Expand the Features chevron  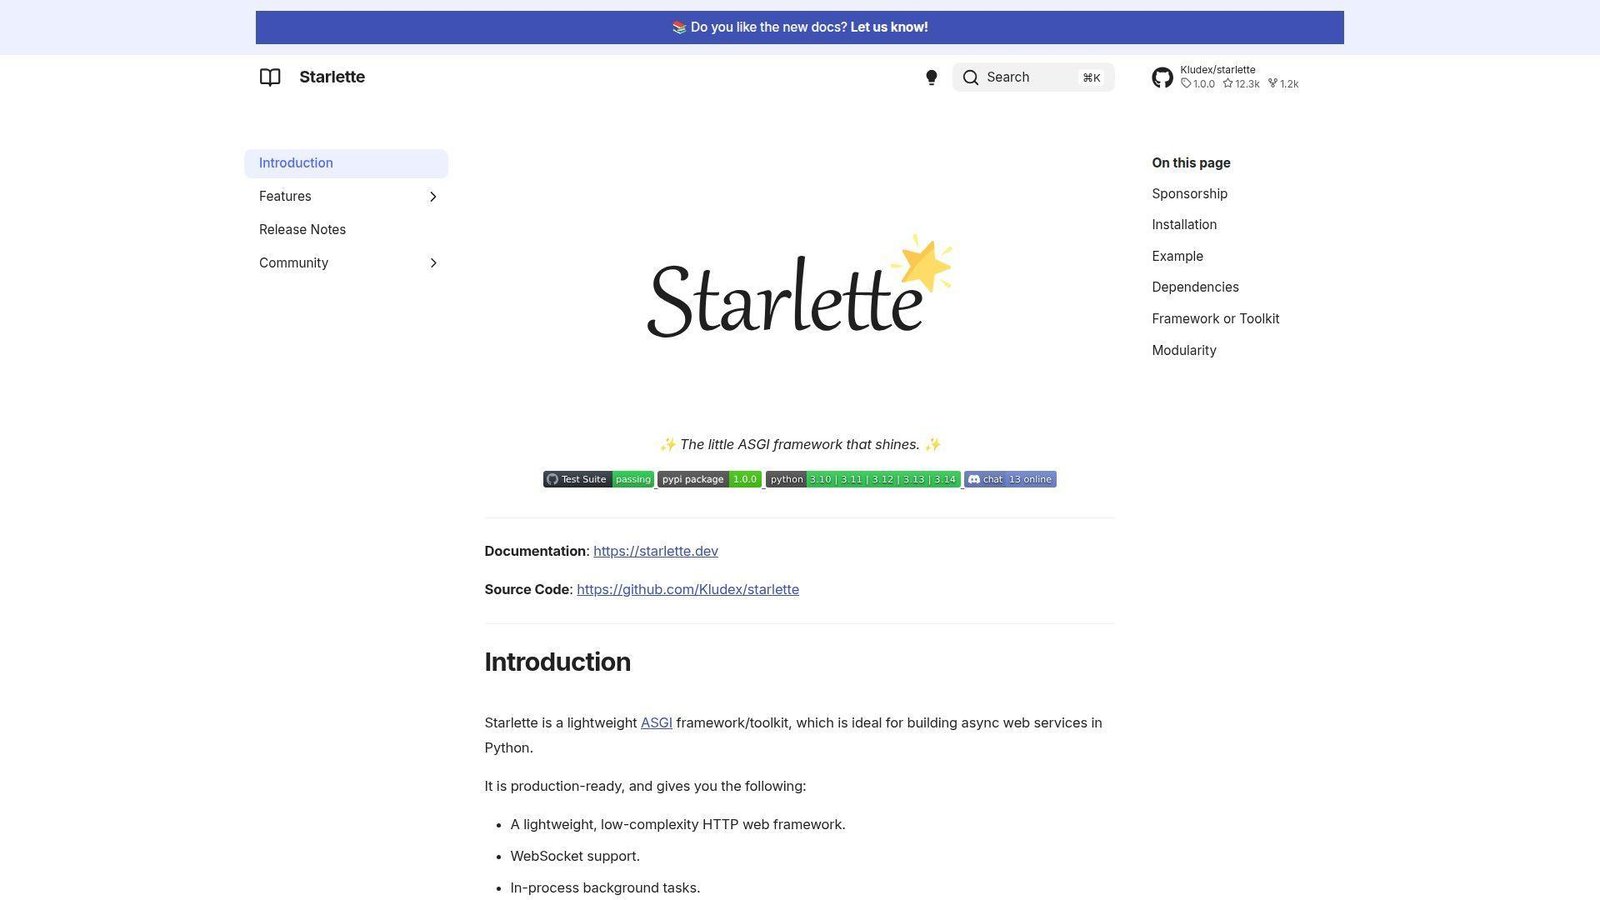click(433, 197)
